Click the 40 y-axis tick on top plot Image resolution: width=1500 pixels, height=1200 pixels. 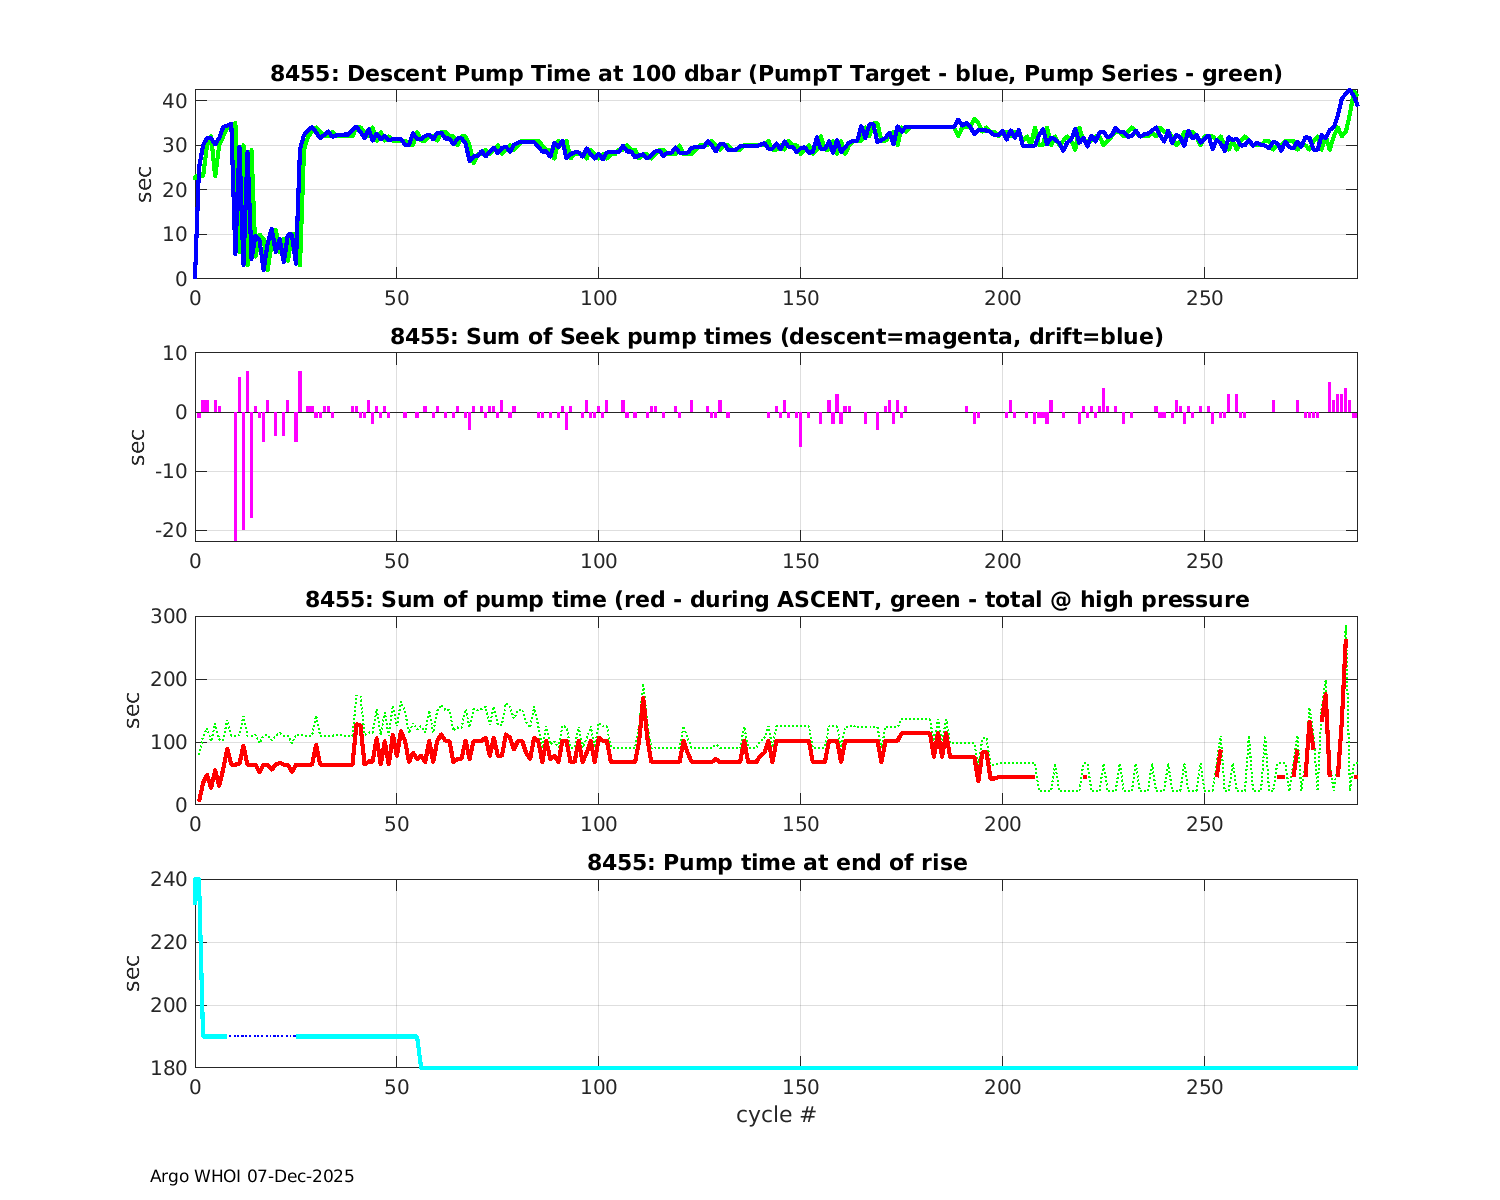click(174, 101)
